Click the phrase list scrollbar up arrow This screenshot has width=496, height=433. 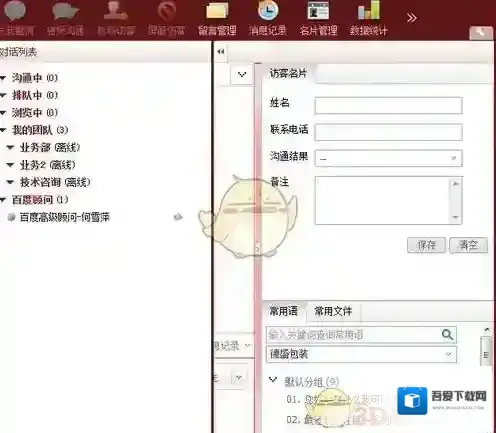(x=487, y=330)
